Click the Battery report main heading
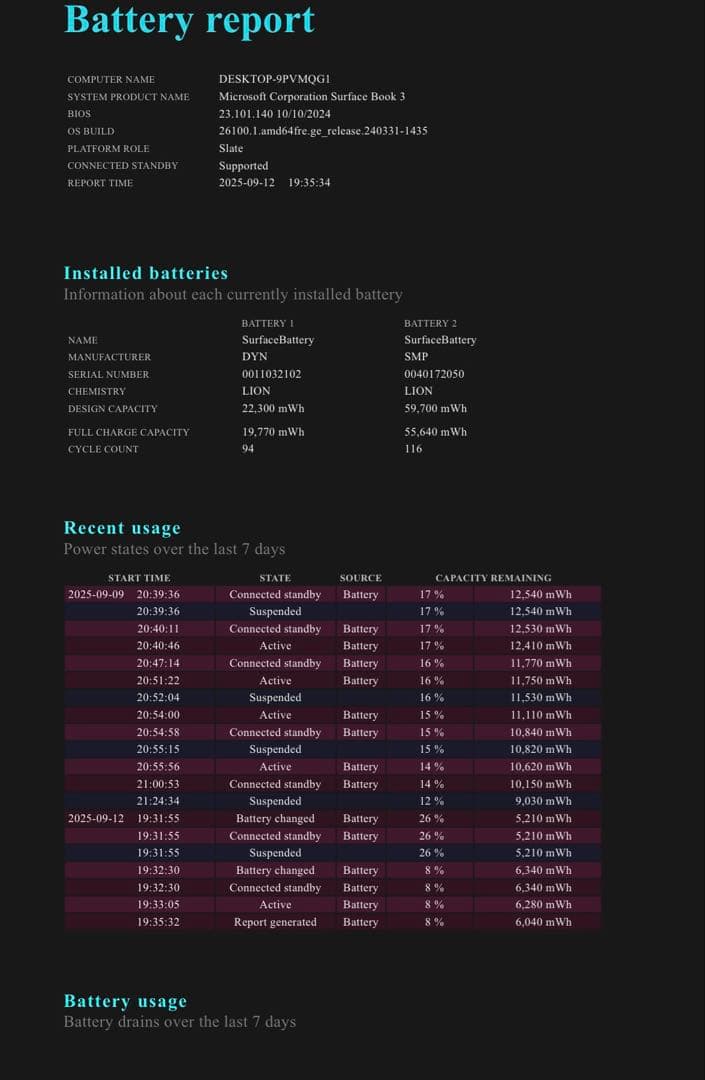Screen dimensions: 705x1080 [189, 20]
